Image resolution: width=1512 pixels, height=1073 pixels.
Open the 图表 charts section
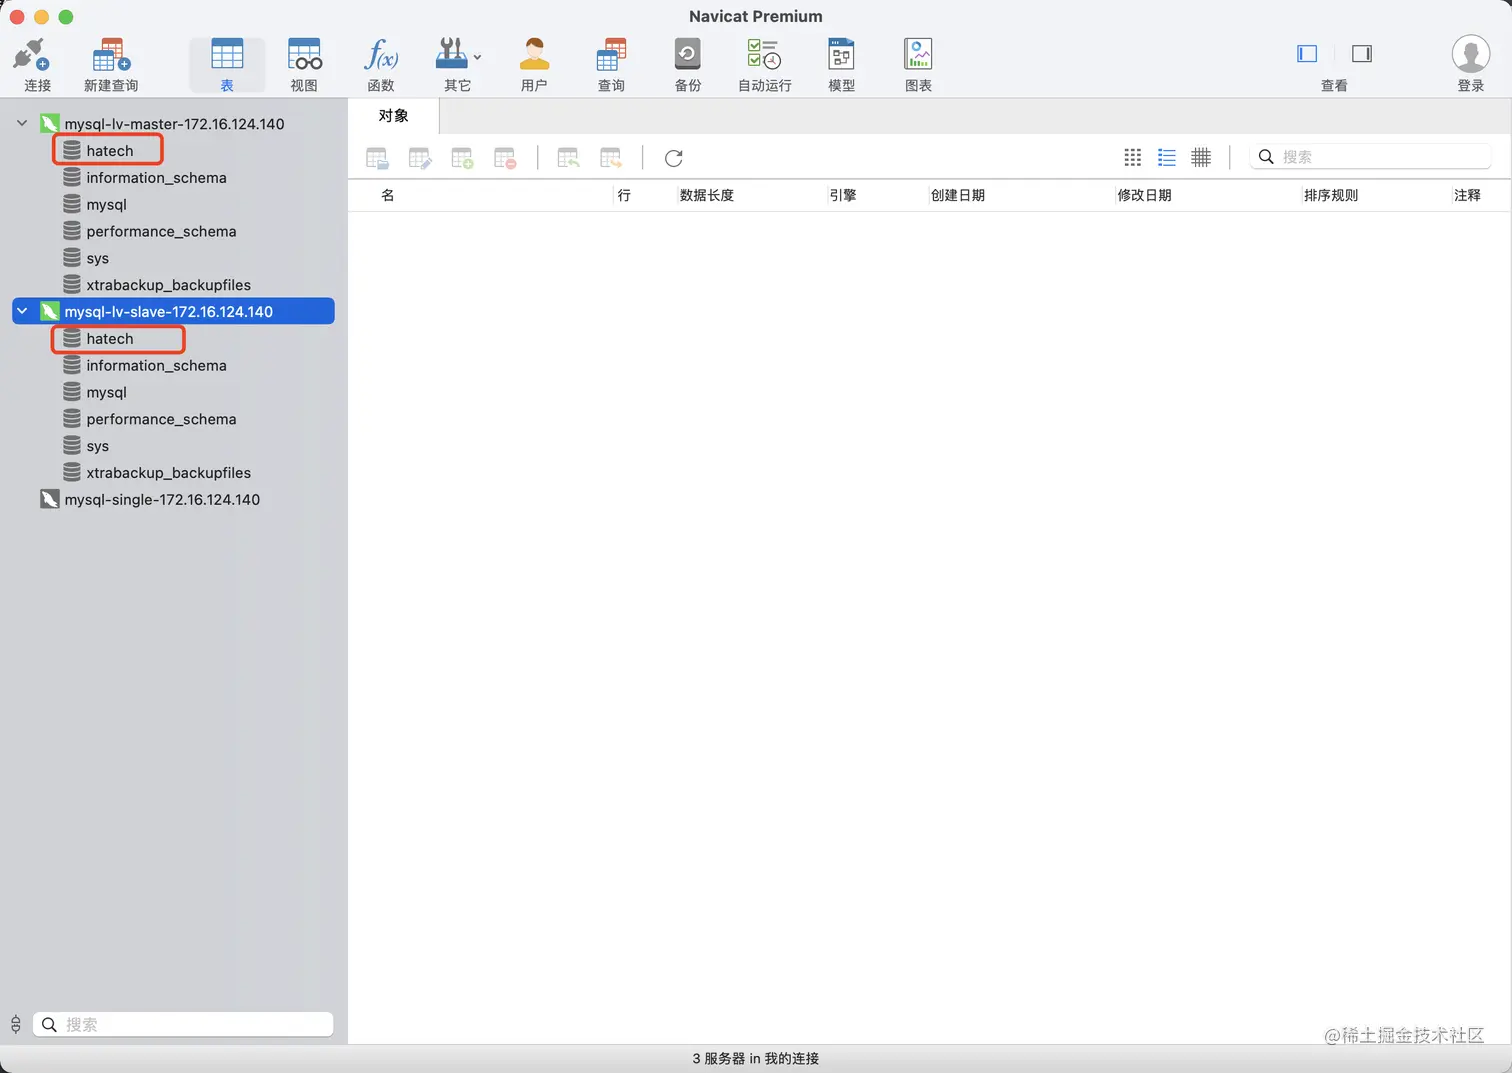point(918,65)
